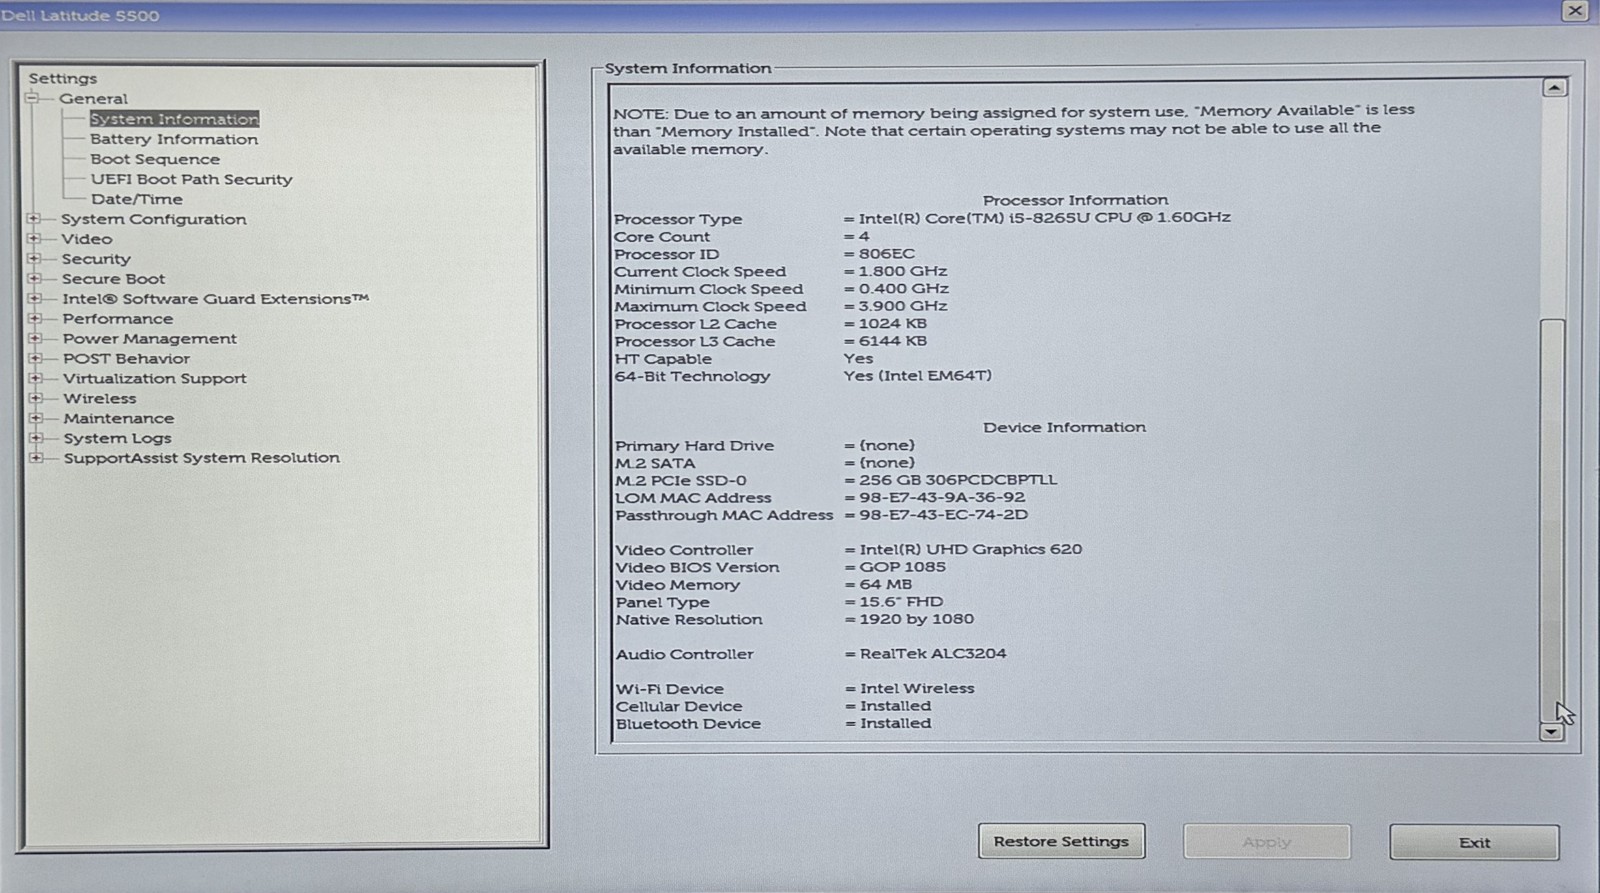
Task: Expand Intel Software Guard Extensions node
Action: [34, 298]
